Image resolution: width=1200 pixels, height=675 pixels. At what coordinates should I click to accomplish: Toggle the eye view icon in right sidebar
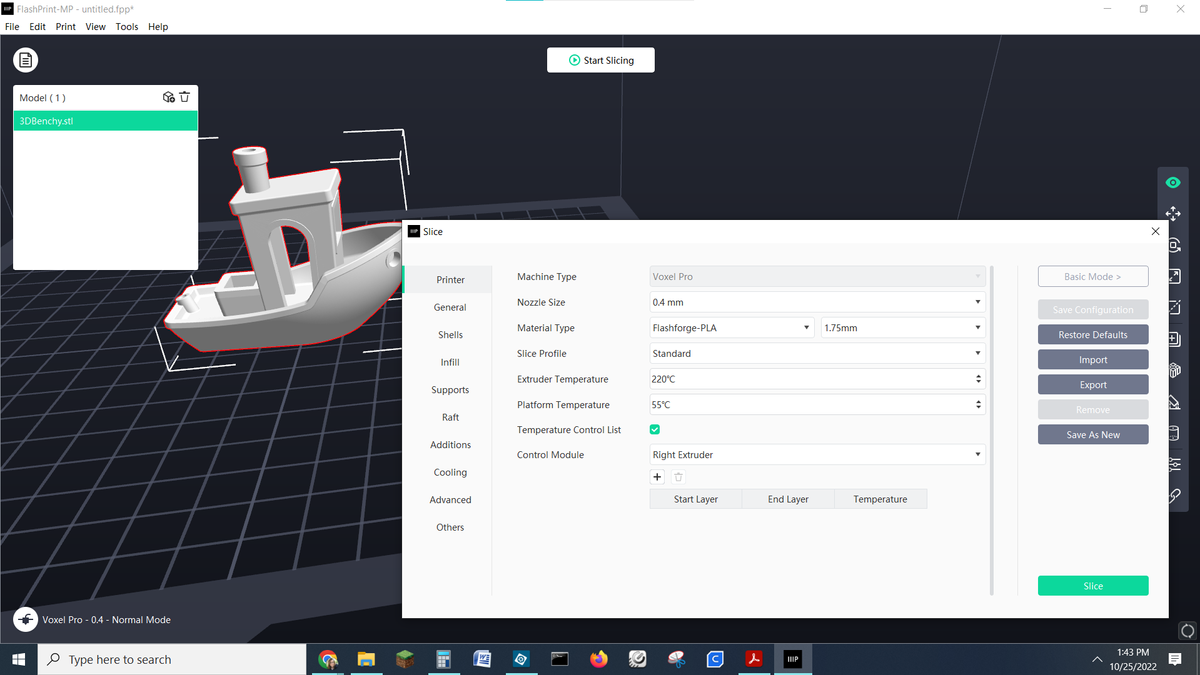(x=1173, y=182)
